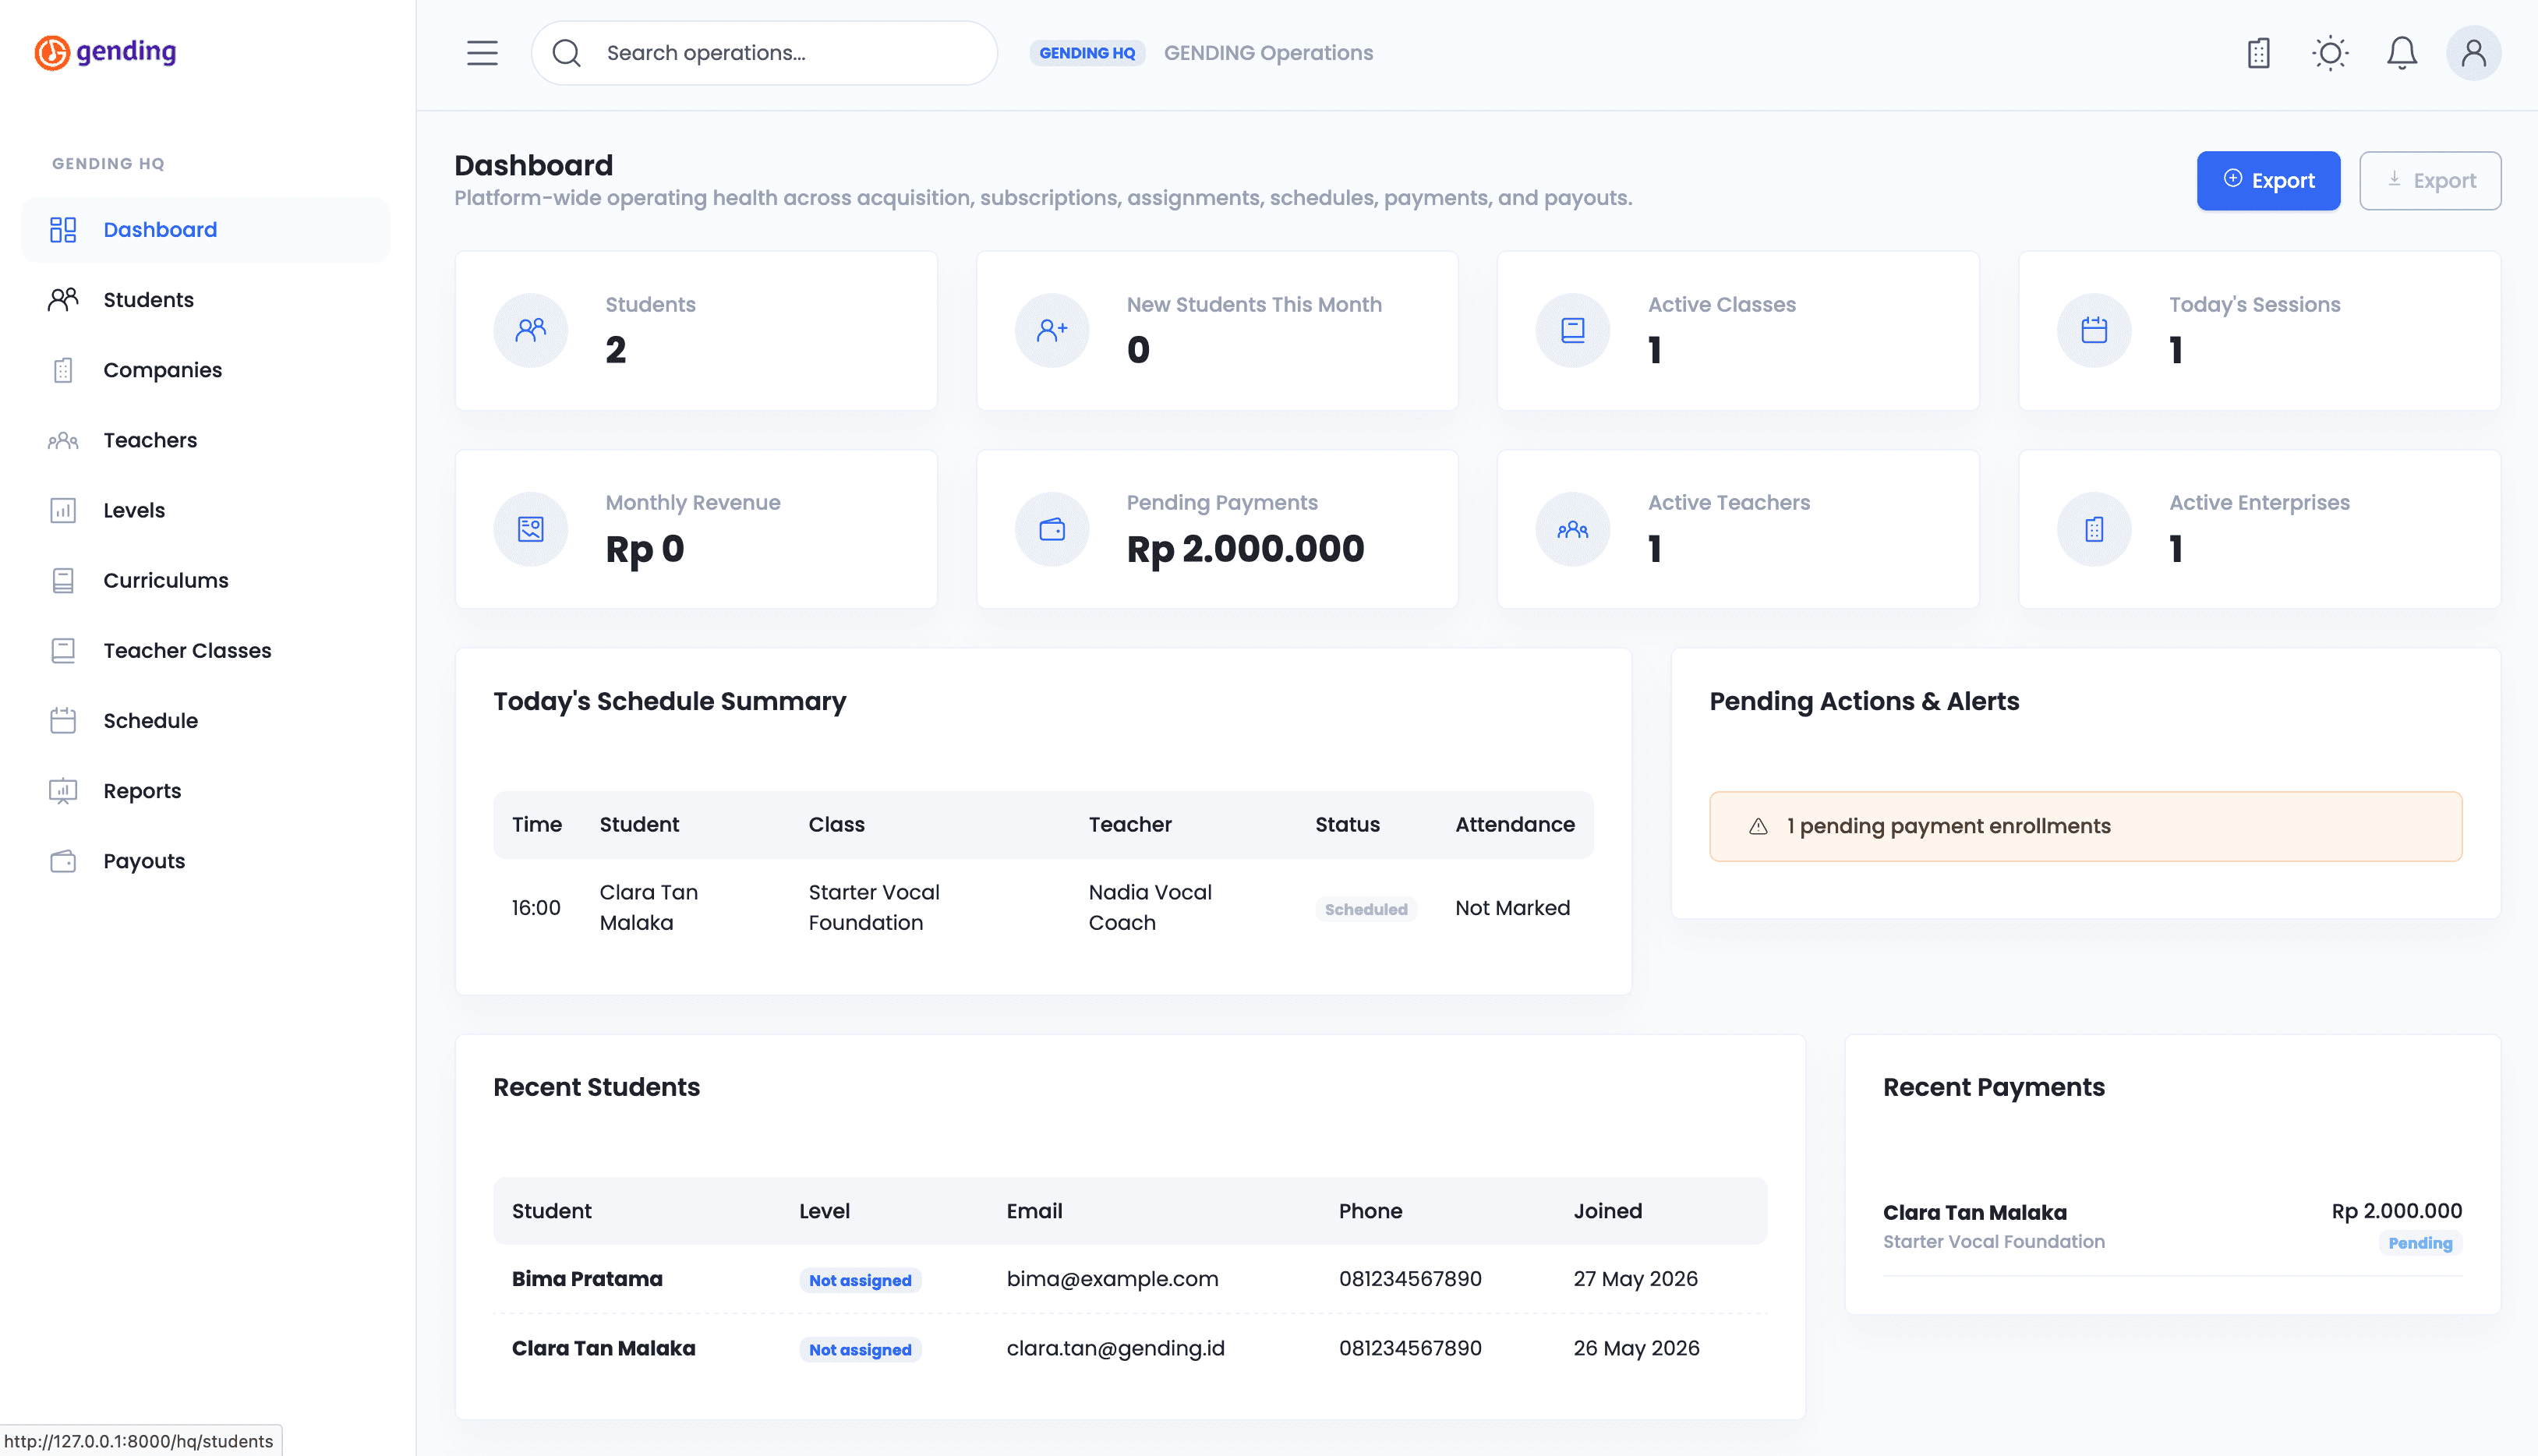Click Not Marked attendance cell

(x=1512, y=908)
